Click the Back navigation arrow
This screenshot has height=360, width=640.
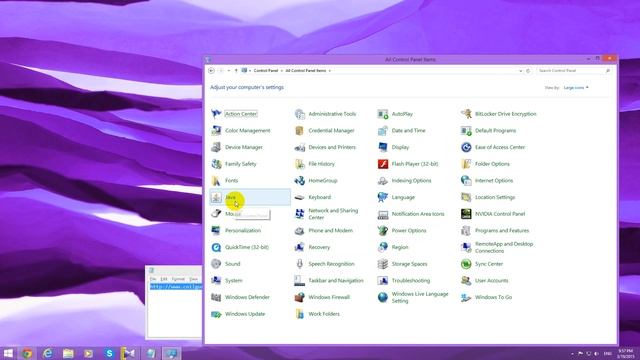coord(211,71)
